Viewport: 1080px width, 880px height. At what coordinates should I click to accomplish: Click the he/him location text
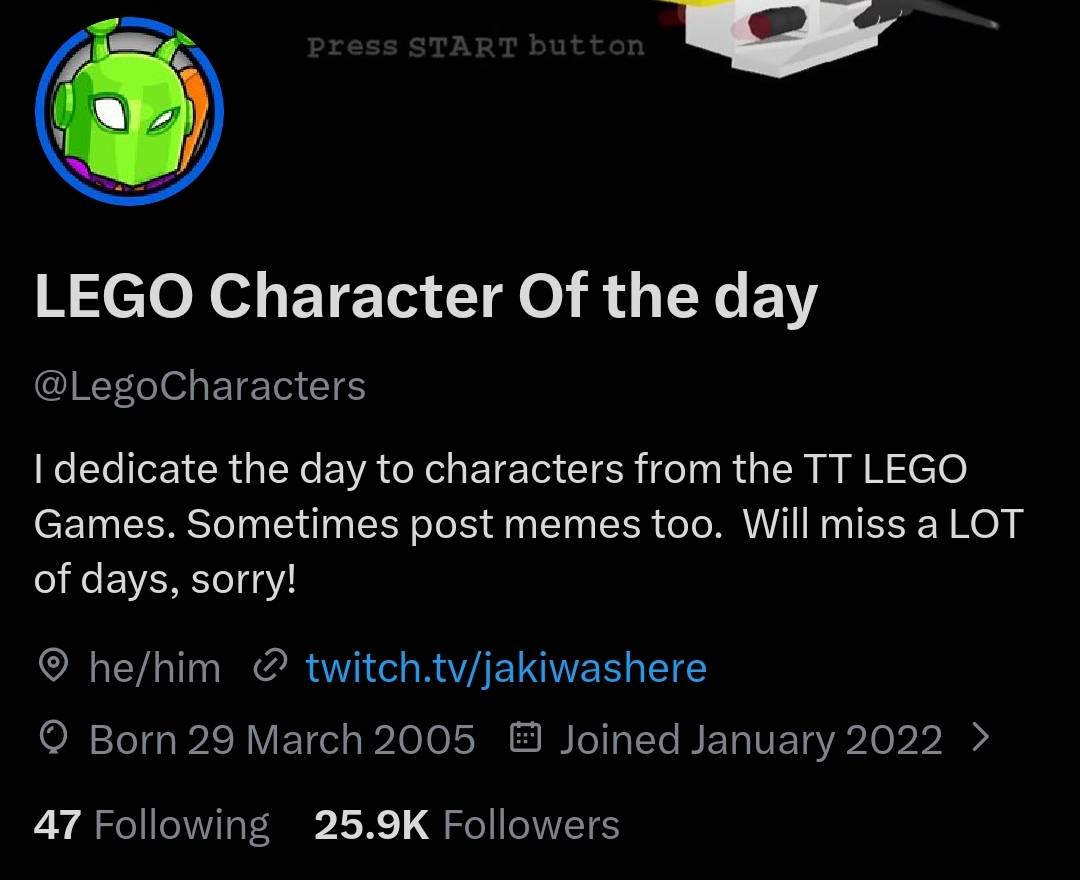[x=155, y=667]
